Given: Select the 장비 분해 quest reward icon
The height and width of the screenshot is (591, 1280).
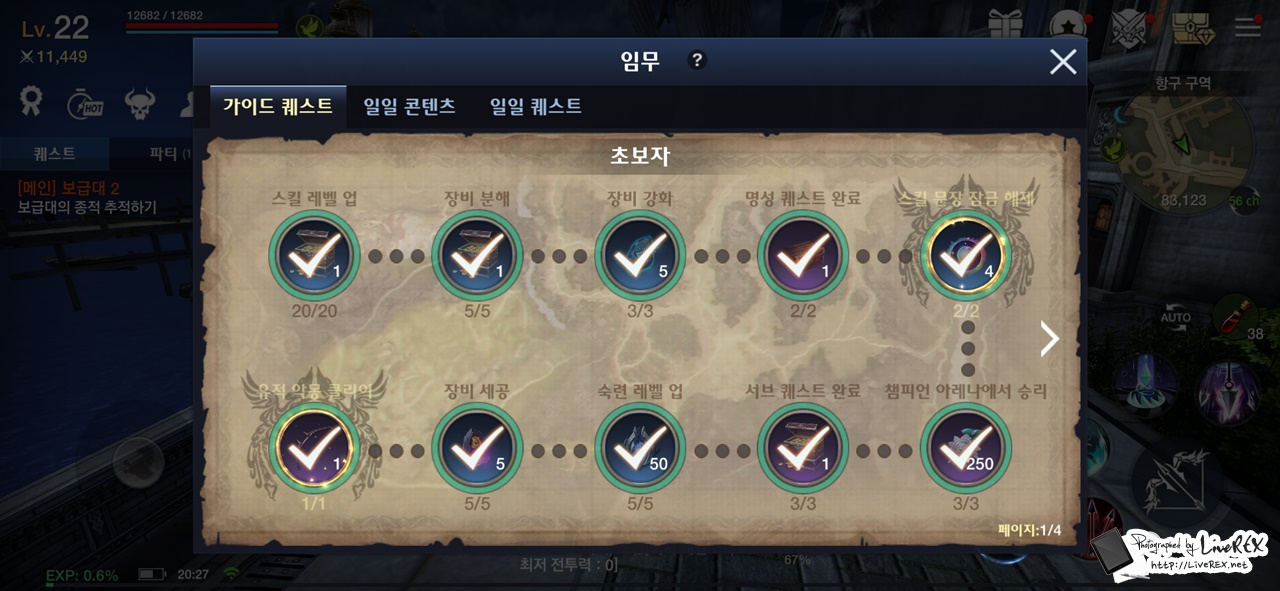Looking at the screenshot, I should coord(477,256).
